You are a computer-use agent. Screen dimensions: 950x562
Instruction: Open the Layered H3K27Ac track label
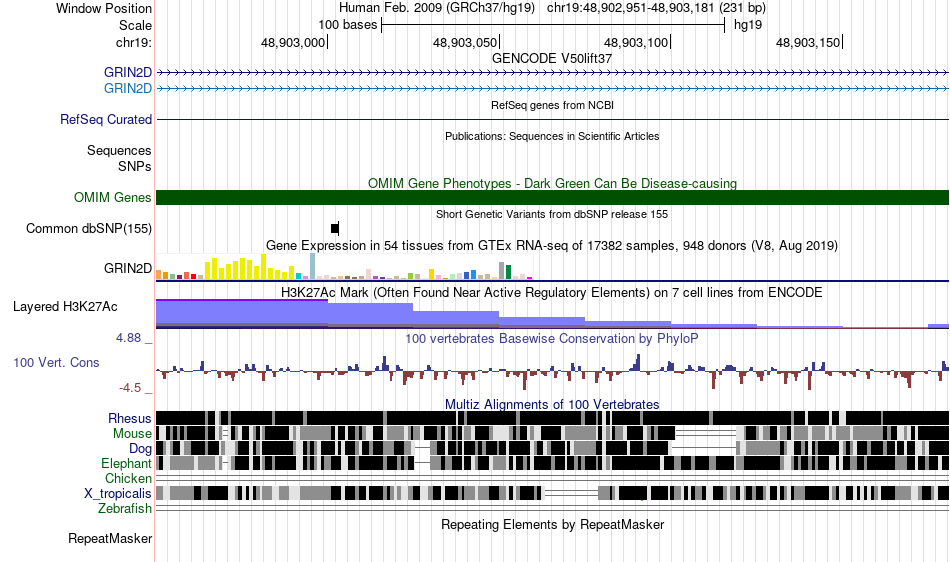65,306
